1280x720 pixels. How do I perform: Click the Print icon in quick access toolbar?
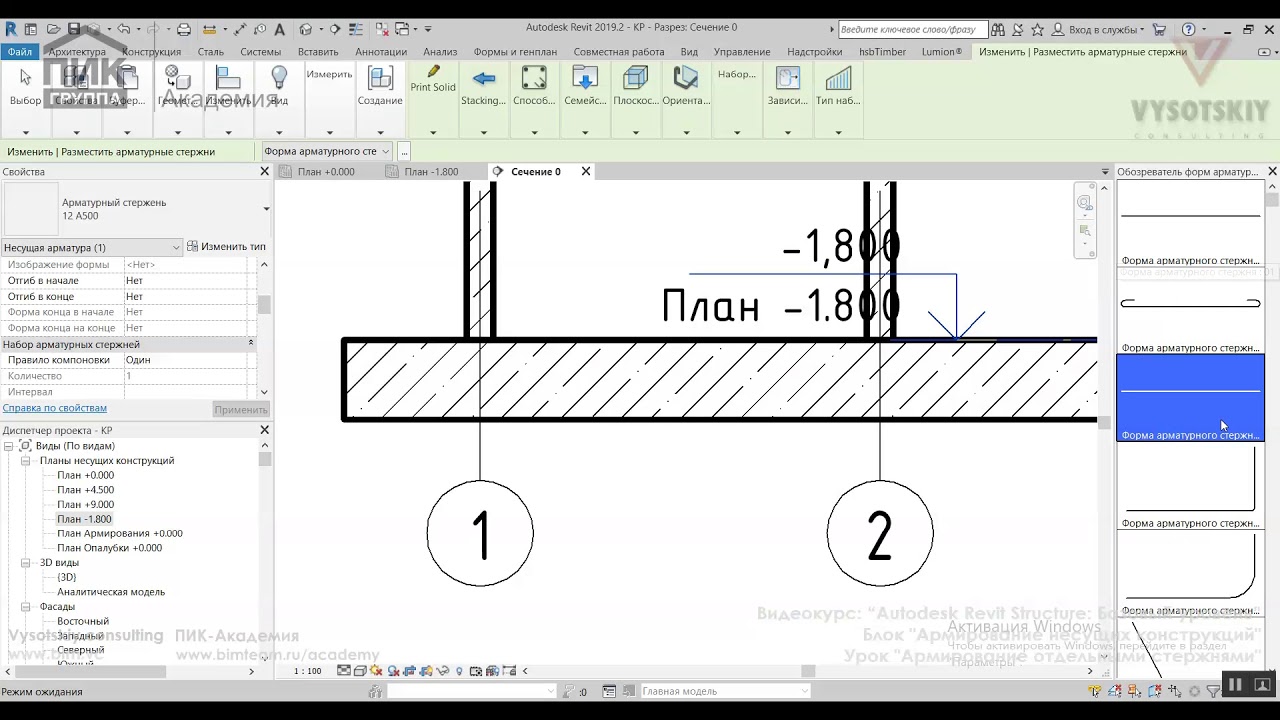click(183, 29)
